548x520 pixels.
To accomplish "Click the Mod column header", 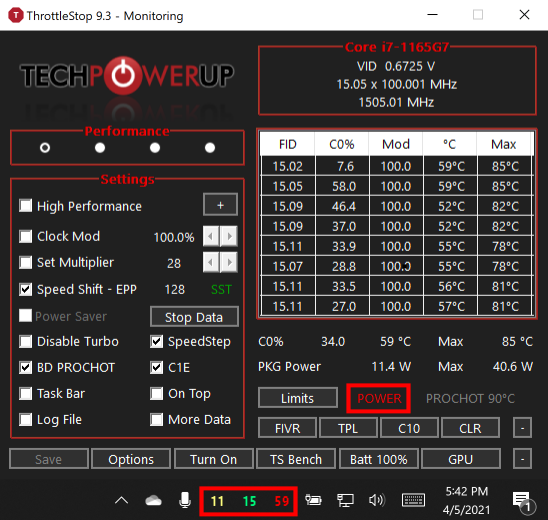I will (x=396, y=144).
